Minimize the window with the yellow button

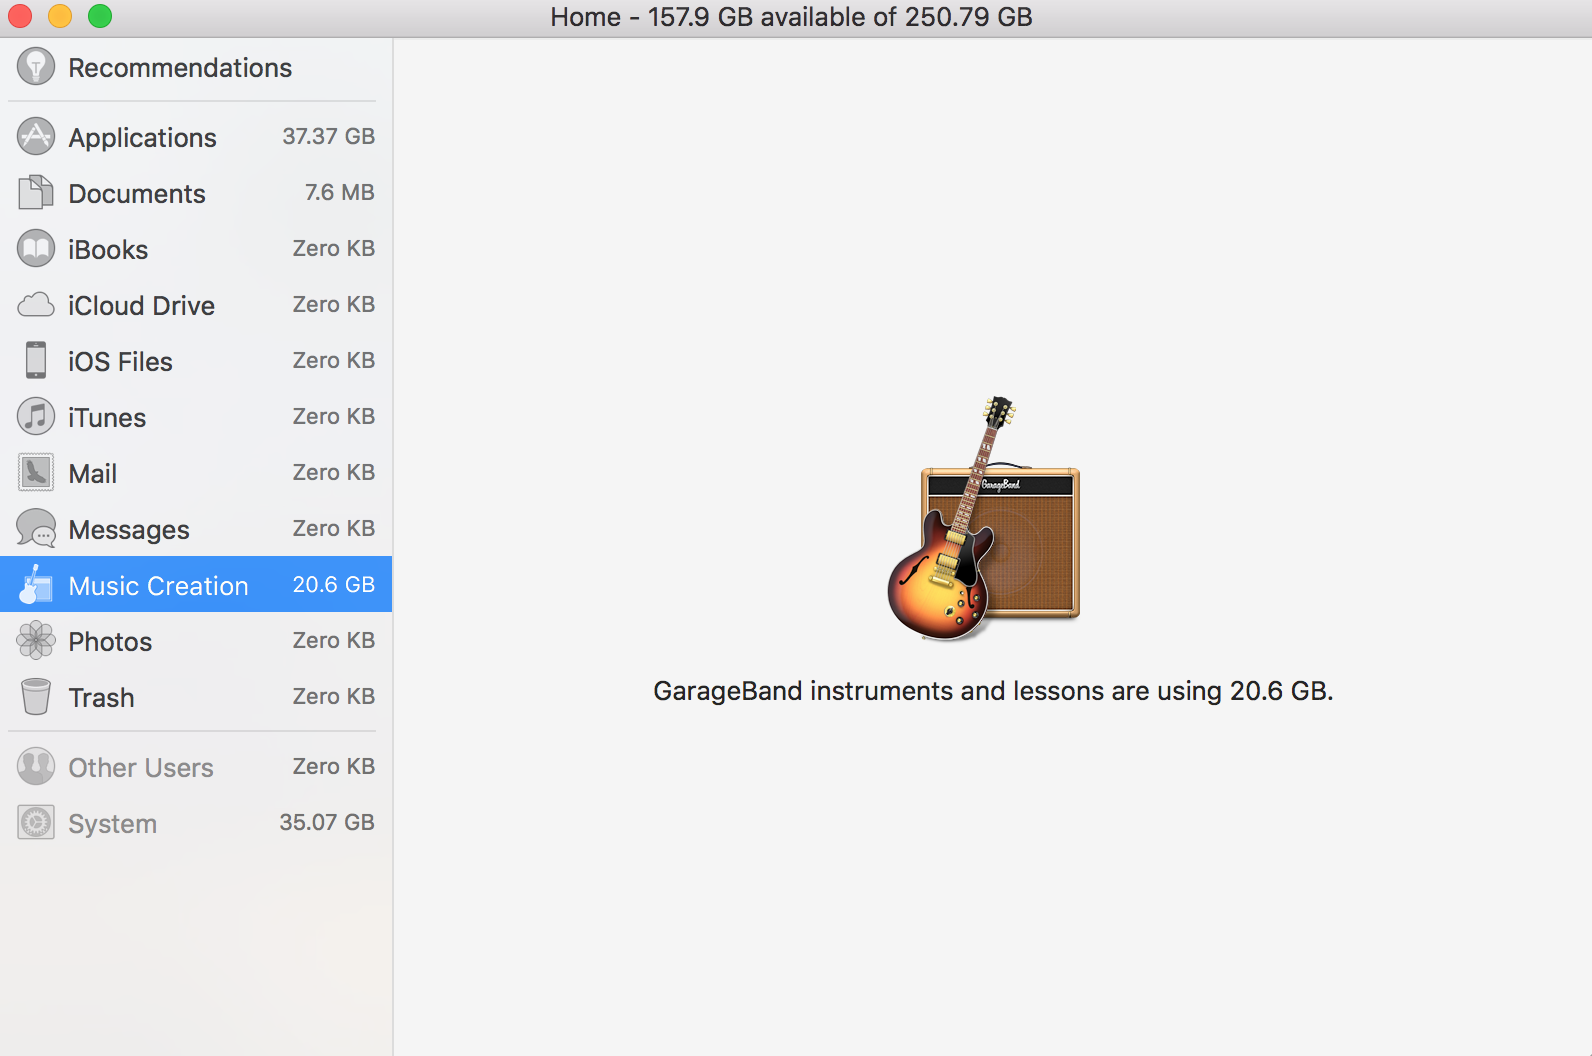[x=60, y=16]
